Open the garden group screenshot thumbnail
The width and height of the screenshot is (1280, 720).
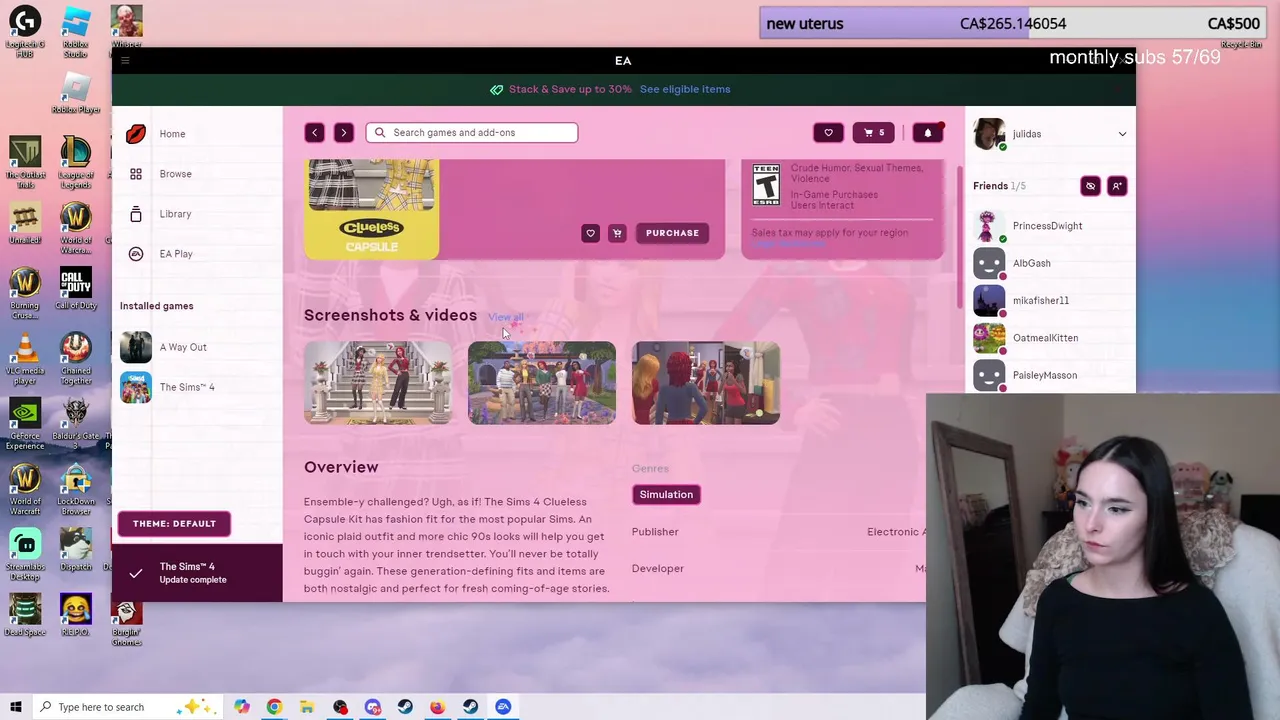point(542,383)
